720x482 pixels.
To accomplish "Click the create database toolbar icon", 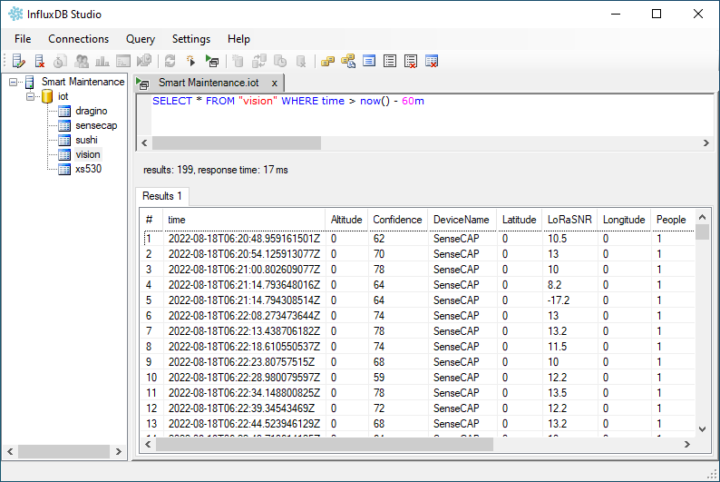I will point(238,61).
